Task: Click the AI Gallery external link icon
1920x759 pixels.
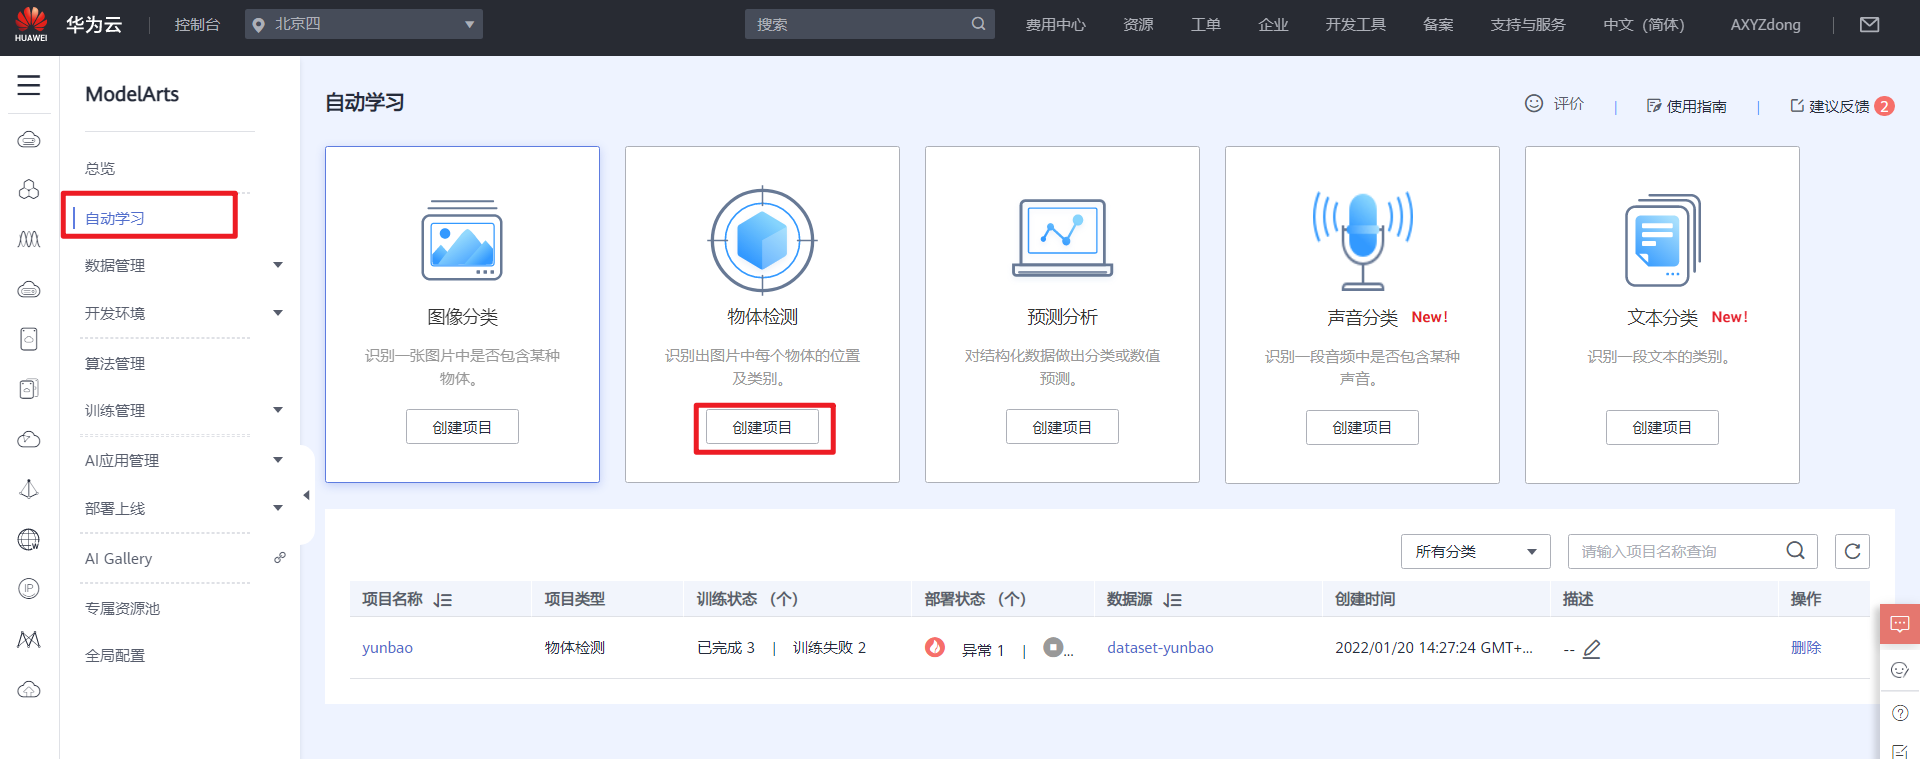Action: point(280,558)
